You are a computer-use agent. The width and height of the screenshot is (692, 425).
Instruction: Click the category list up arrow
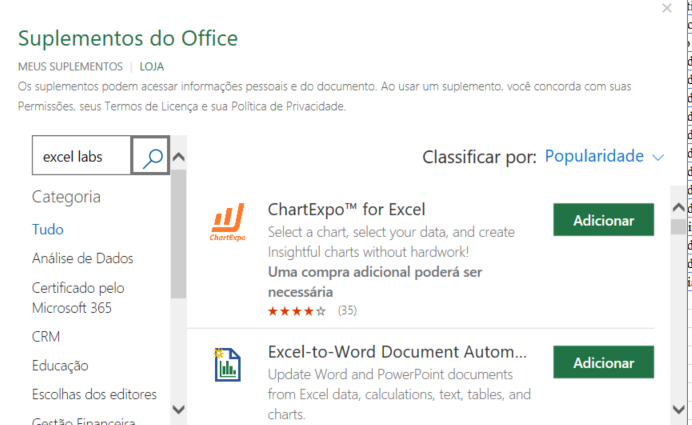pos(178,157)
